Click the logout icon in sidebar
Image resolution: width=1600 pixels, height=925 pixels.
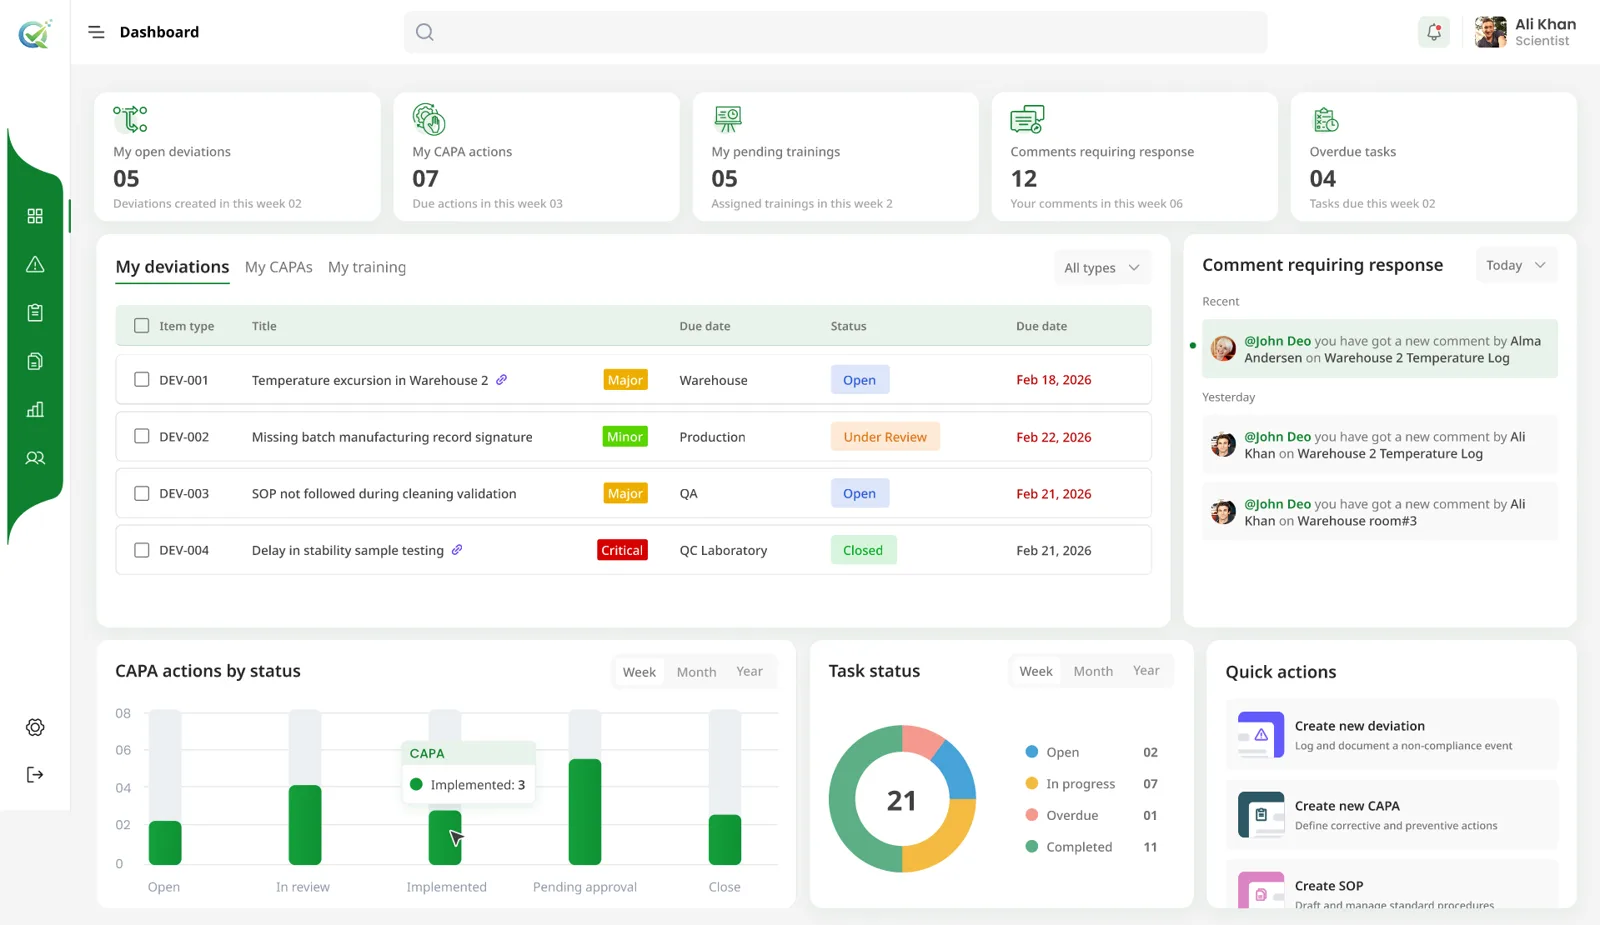[35, 774]
